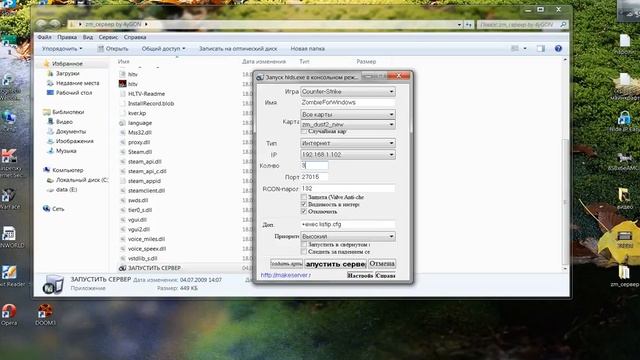Check Следить за падением сервера checkbox
The image size is (640, 360).
point(304,252)
